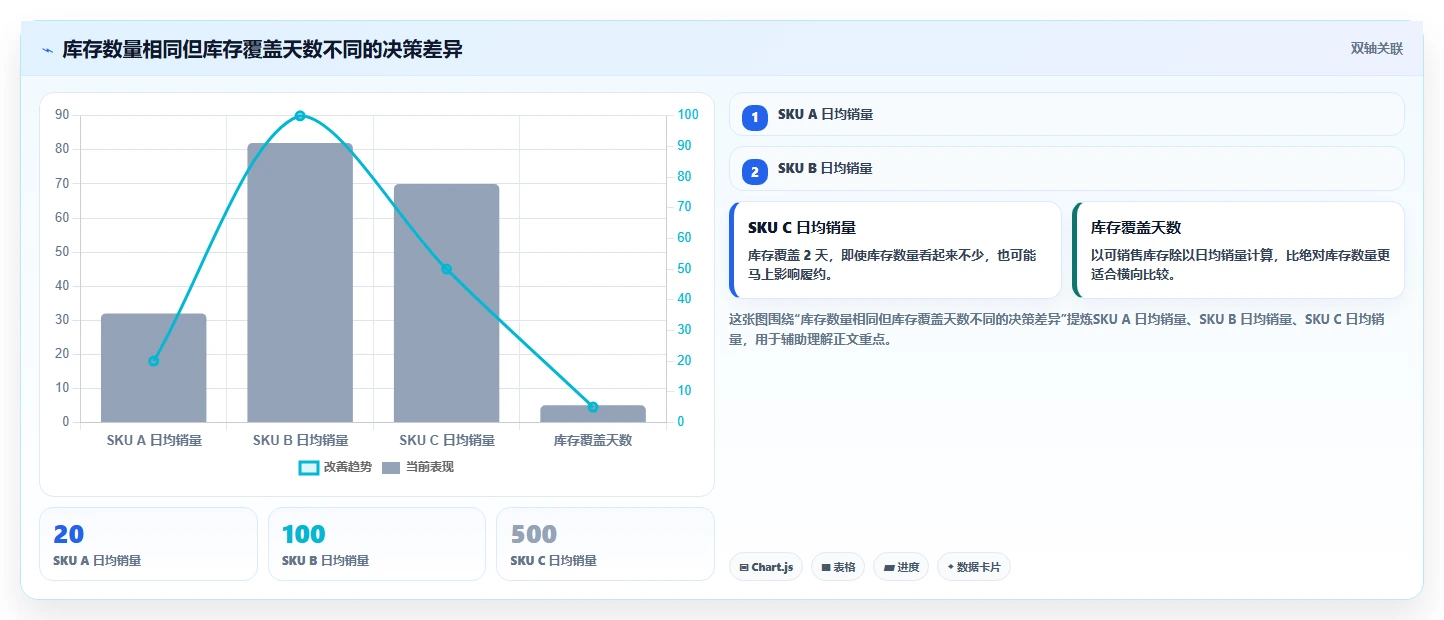Click the x-axis label 库存覆盖天数
1444x620 pixels.
tap(593, 440)
